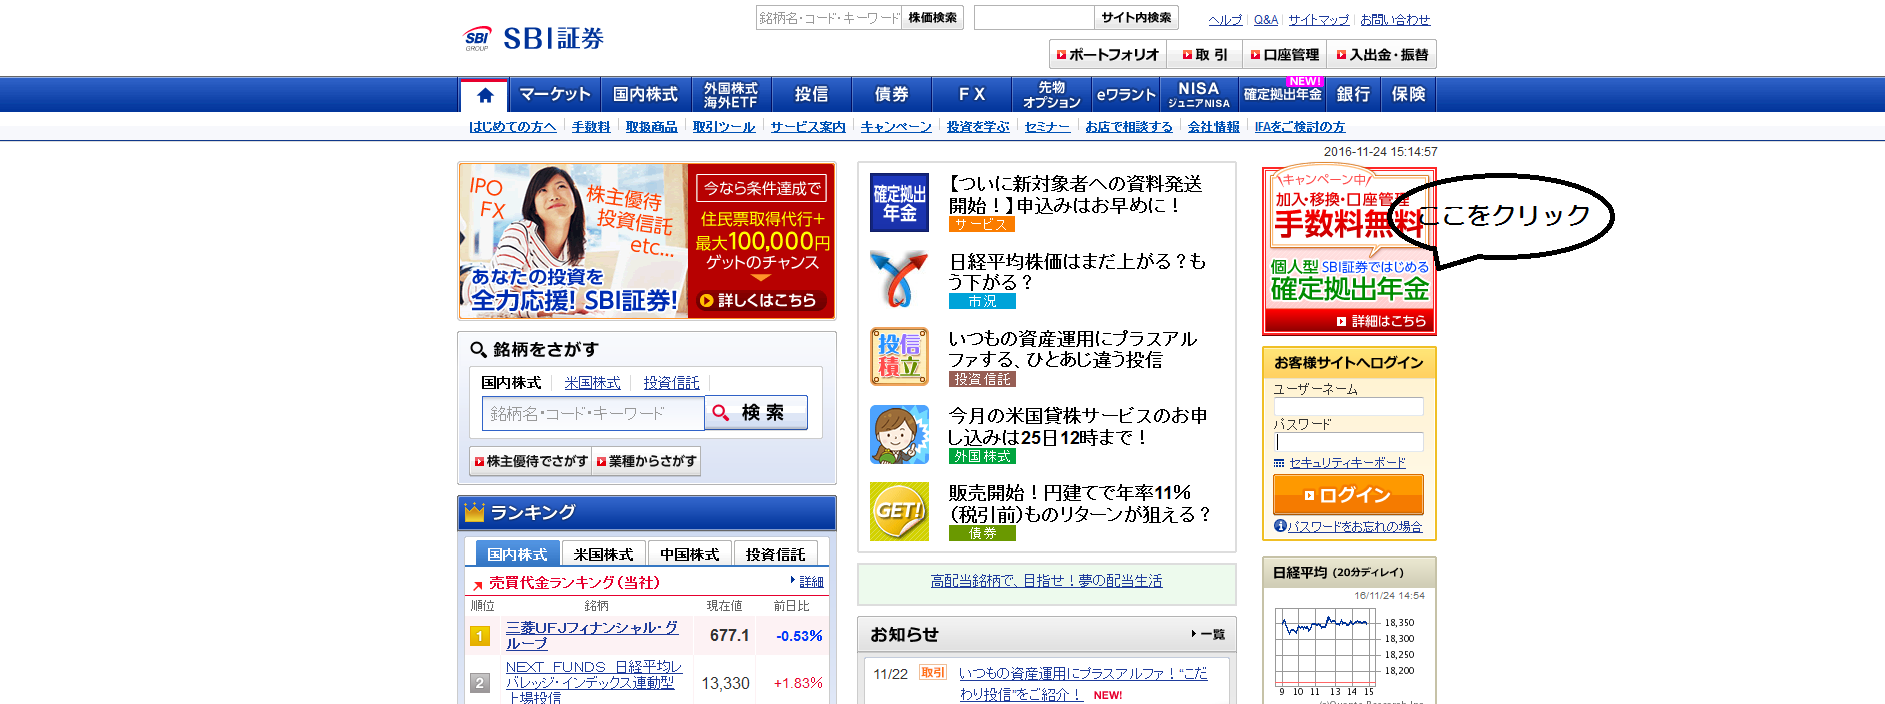The image size is (1885, 704).
Task: Open サイトマップ link
Action: (x=1319, y=20)
